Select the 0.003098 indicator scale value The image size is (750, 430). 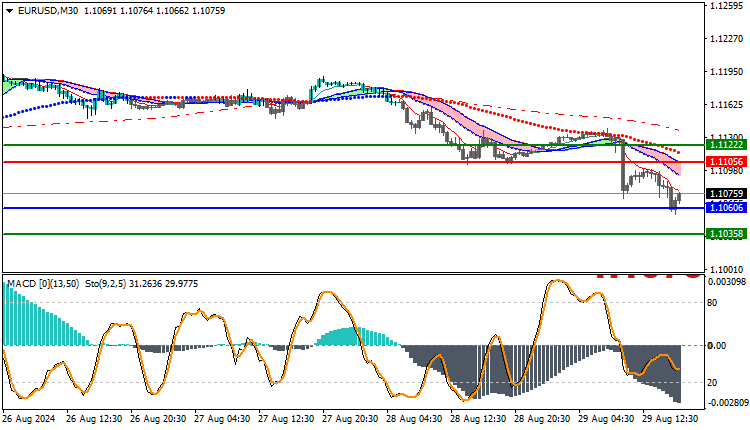(x=727, y=282)
